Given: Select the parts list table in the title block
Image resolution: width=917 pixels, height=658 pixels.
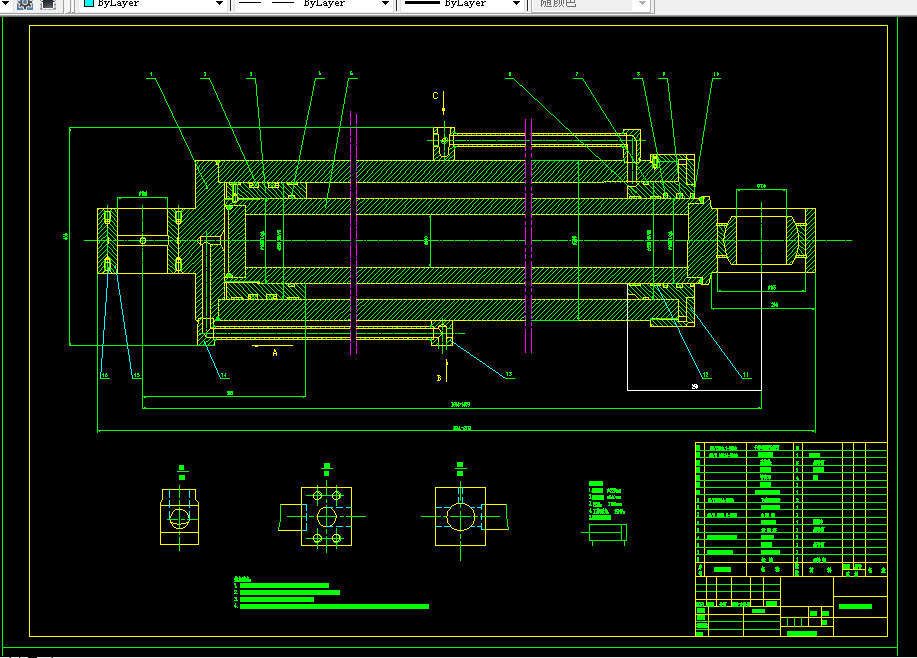Looking at the screenshot, I should coord(791,509).
